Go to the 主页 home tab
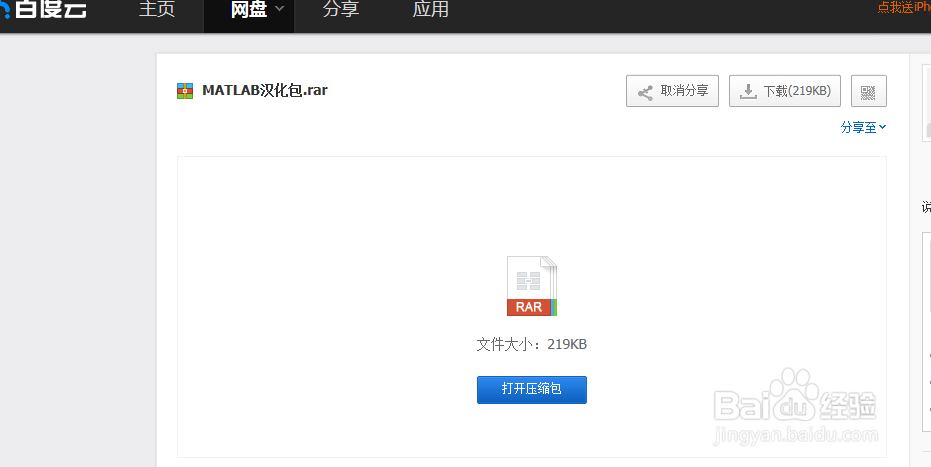This screenshot has height=467, width=931. point(157,9)
